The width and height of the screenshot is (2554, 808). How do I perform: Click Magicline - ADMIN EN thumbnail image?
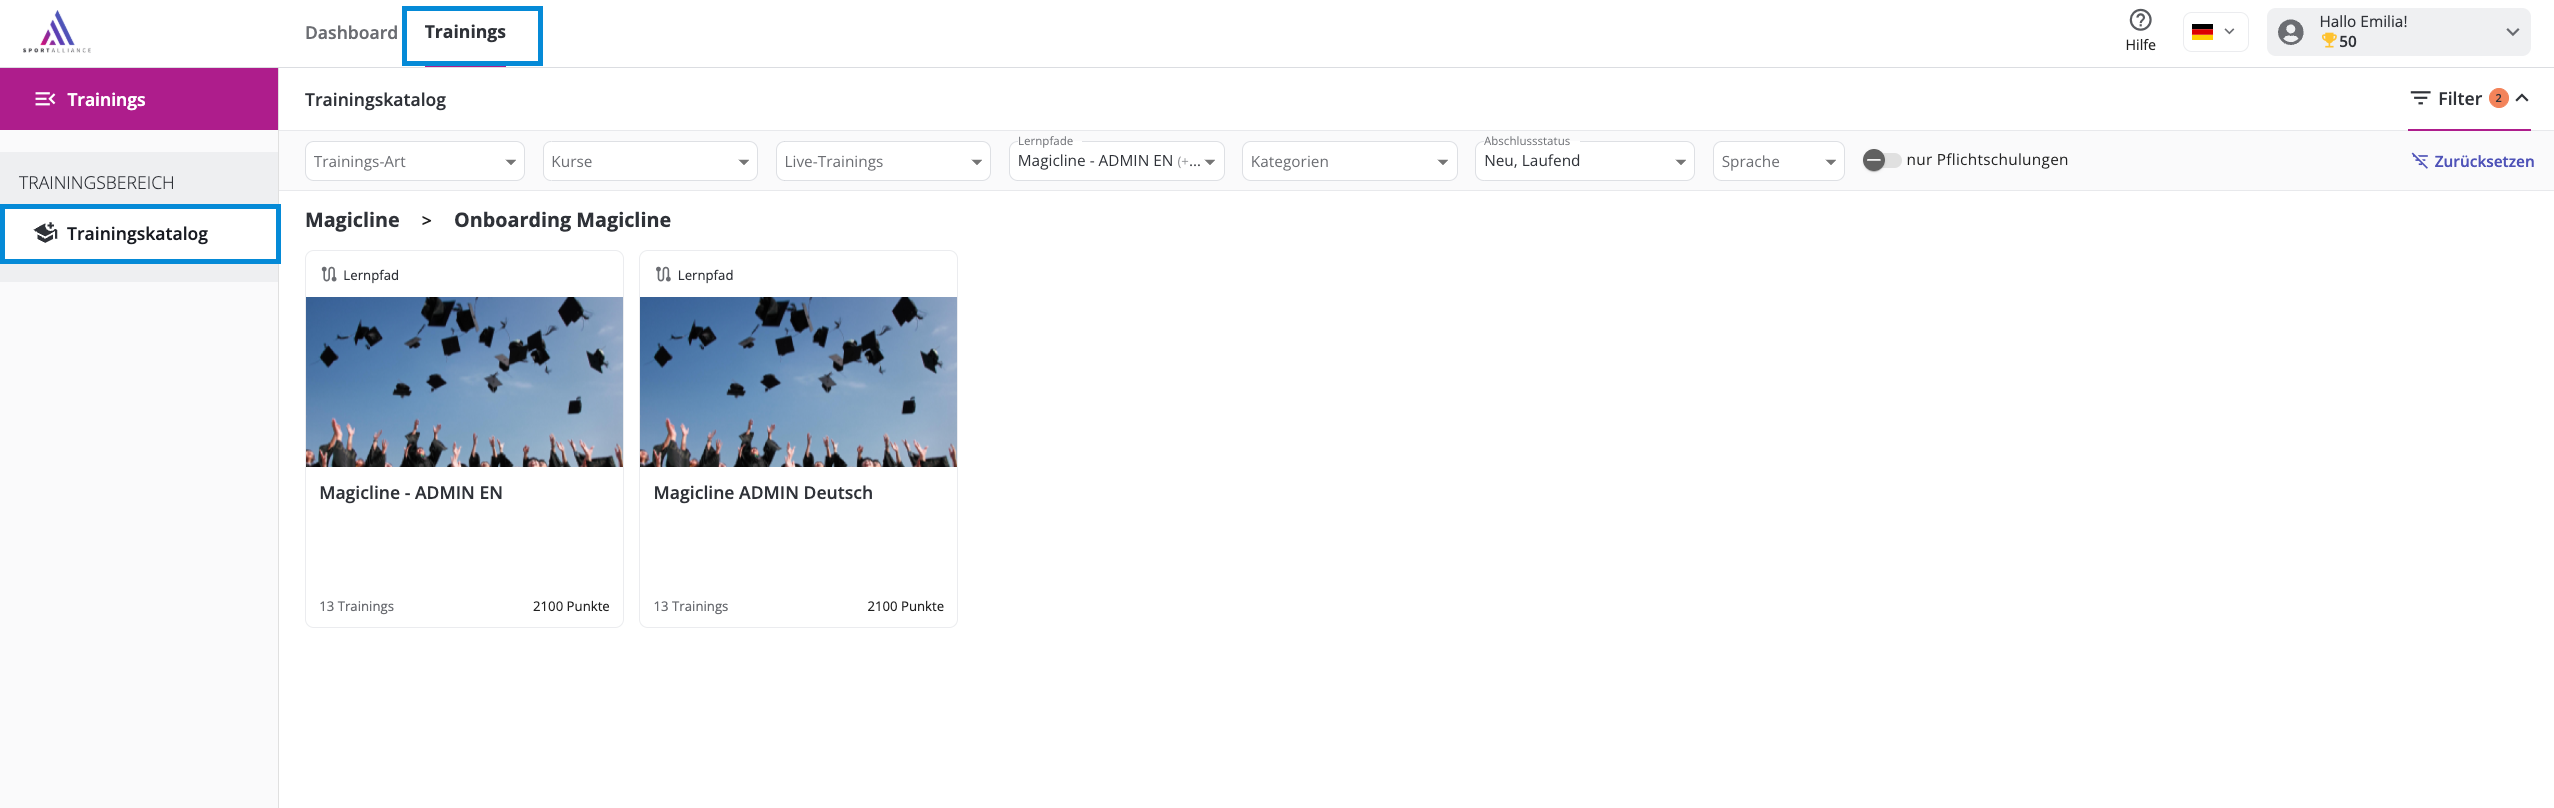pyautogui.click(x=464, y=382)
